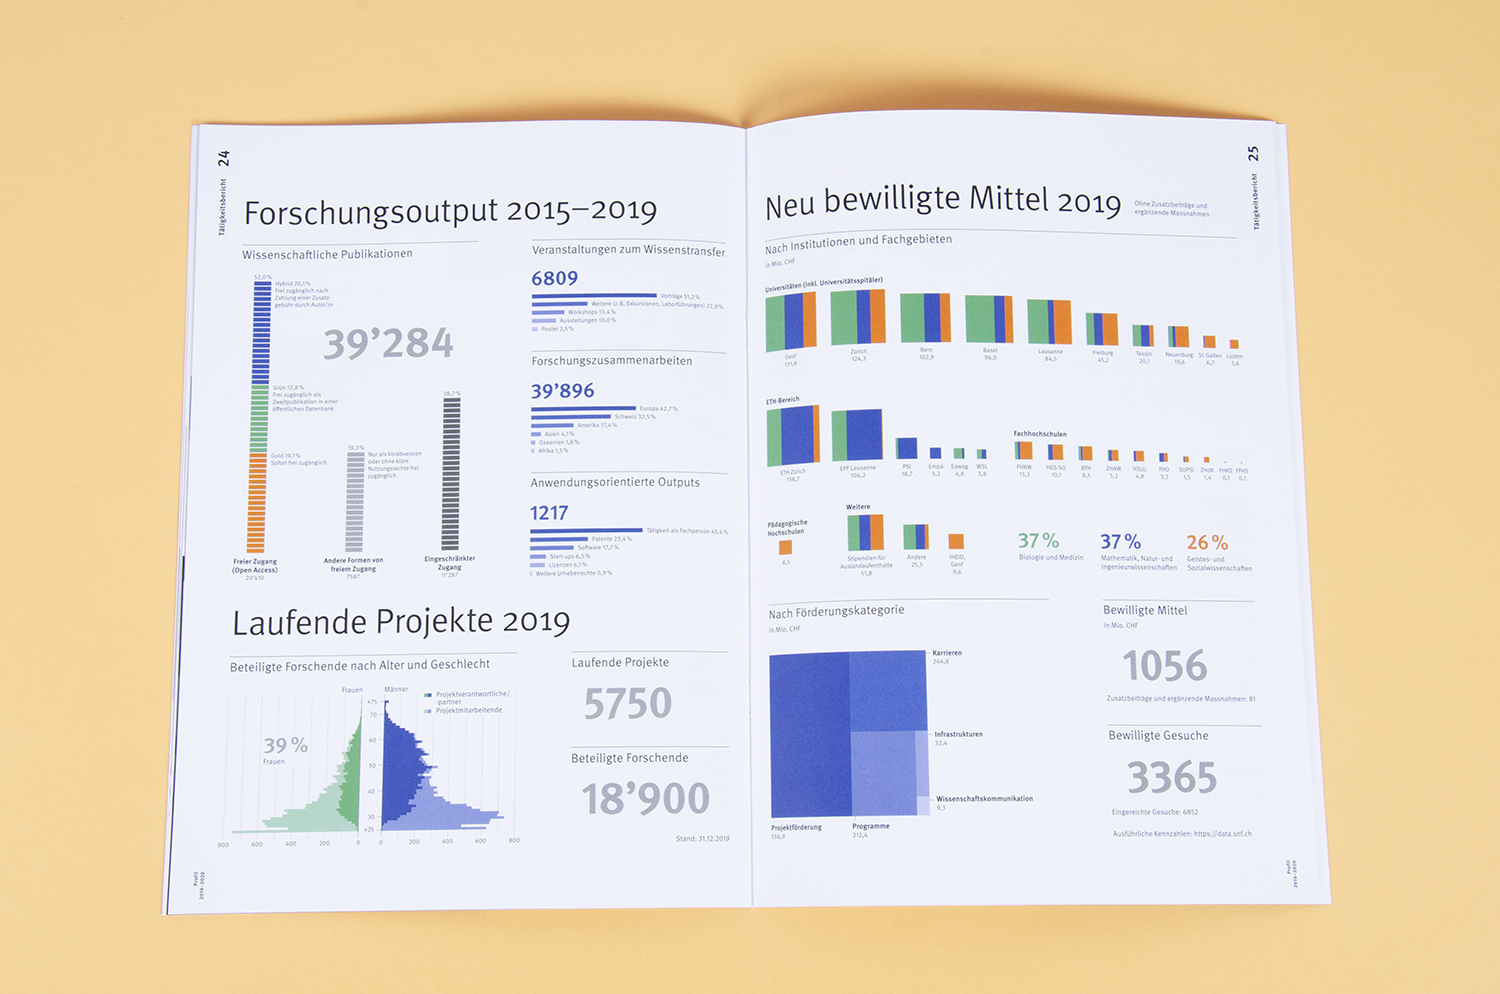This screenshot has width=1500, height=994.
Task: Click the 18'900 Beteiligte Forschende number
Action: pyautogui.click(x=645, y=798)
